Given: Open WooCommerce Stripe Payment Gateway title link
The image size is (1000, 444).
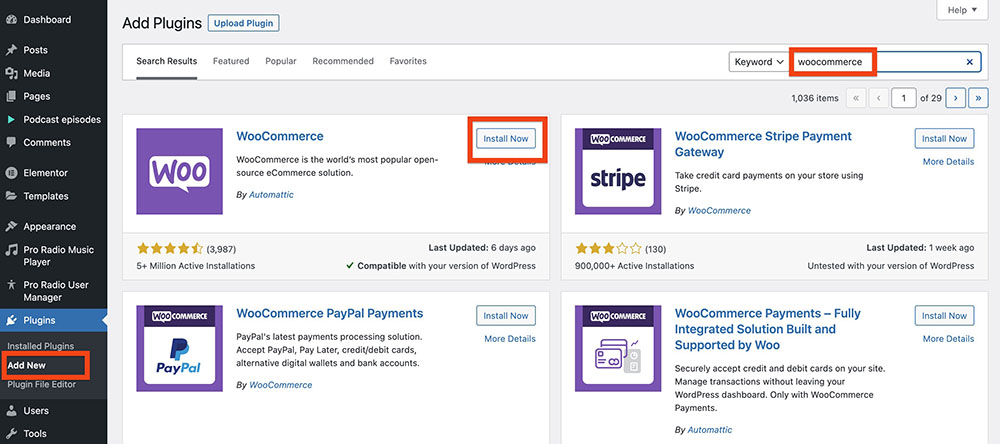Looking at the screenshot, I should [x=763, y=144].
